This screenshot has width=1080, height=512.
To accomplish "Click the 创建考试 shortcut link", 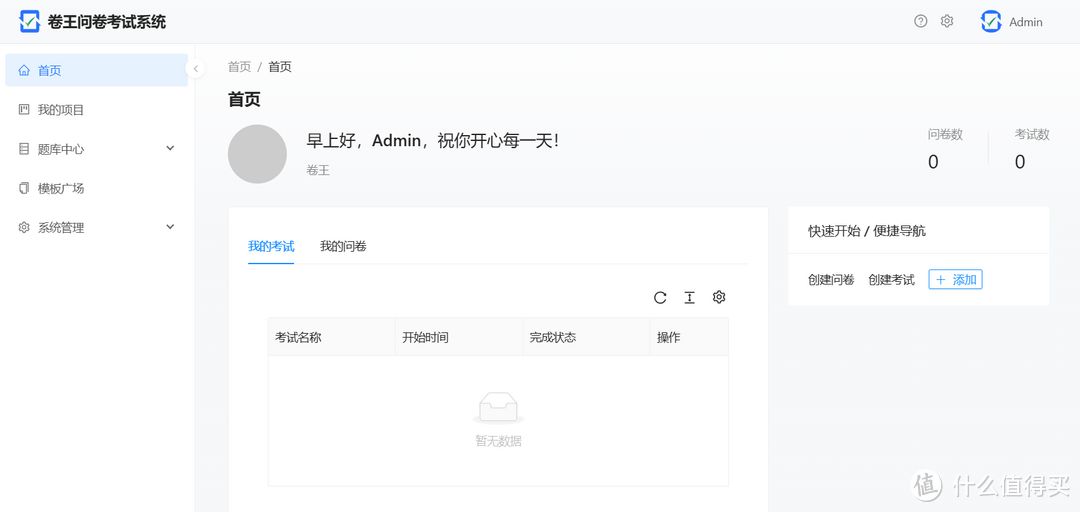I will coord(891,280).
